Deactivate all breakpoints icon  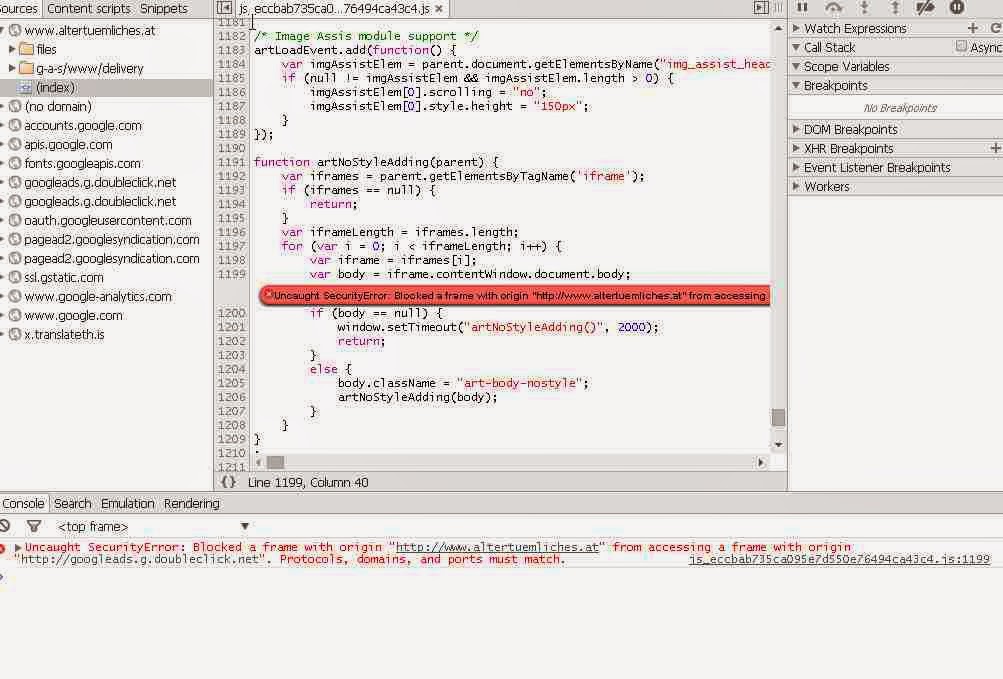click(x=926, y=7)
